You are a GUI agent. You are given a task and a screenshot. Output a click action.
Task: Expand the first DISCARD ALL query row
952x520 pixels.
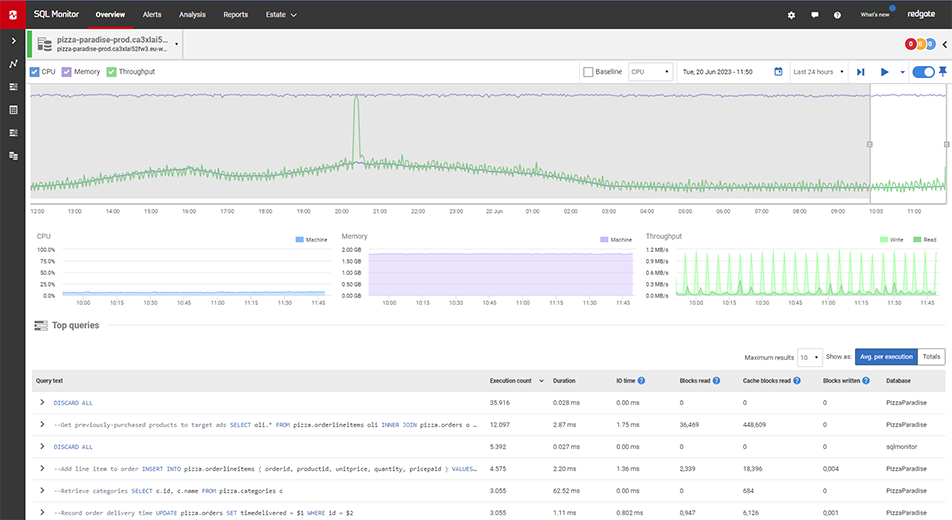tap(42, 402)
